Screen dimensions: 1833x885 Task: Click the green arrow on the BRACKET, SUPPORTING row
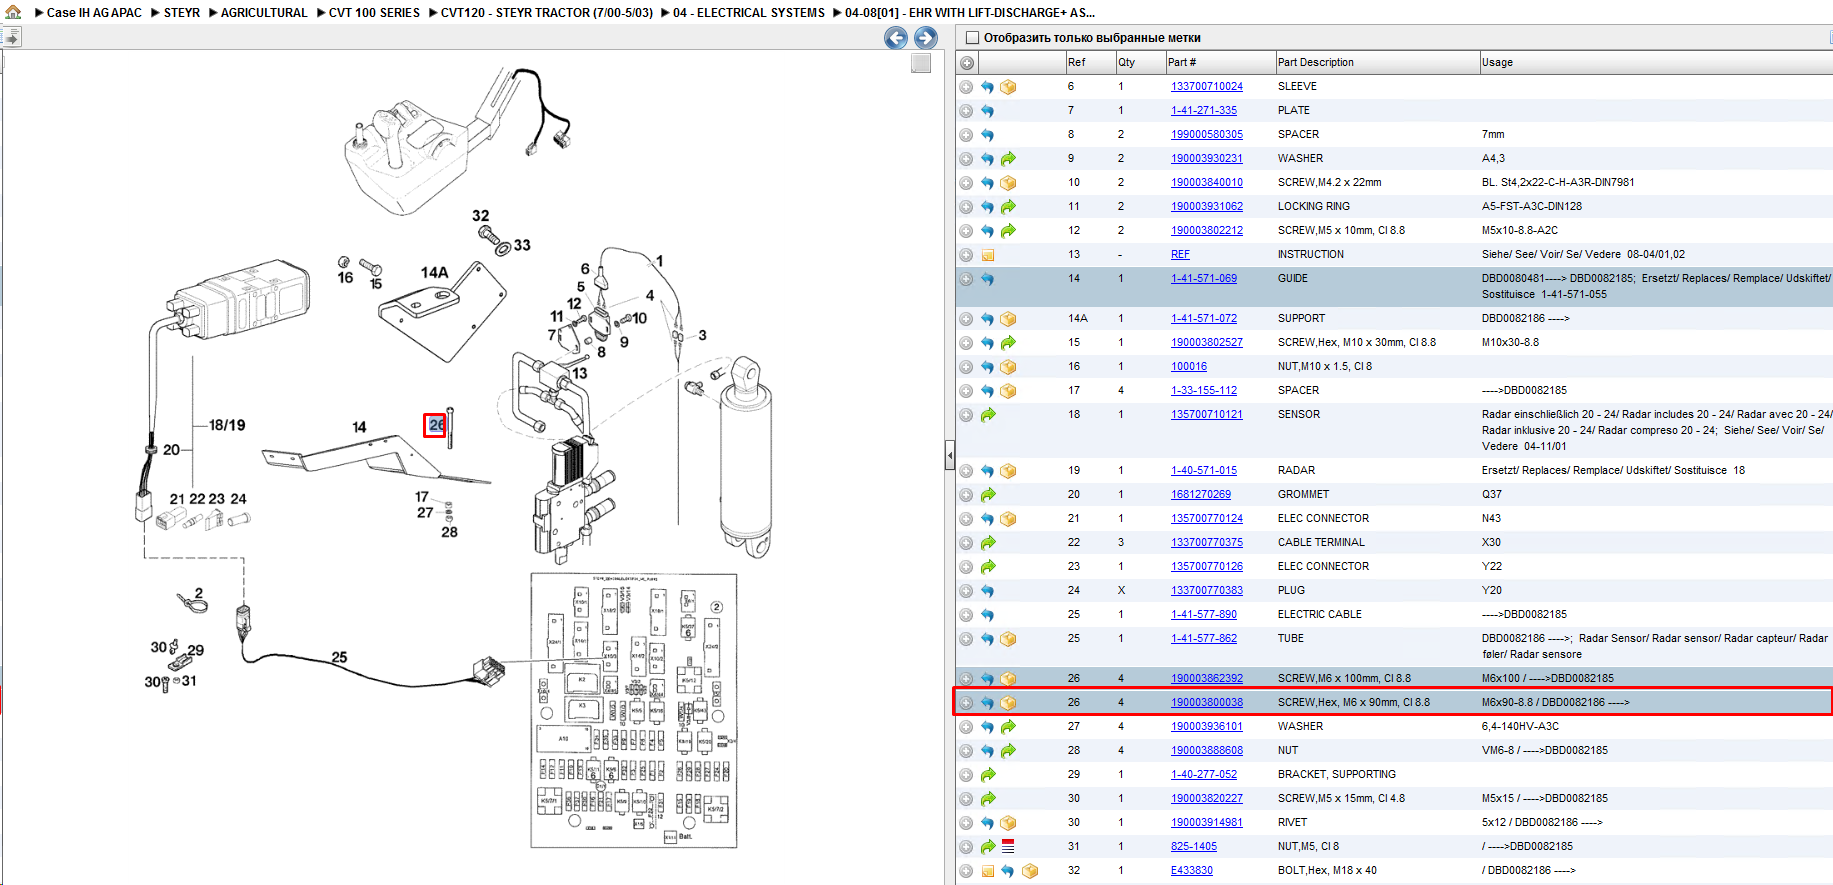988,775
